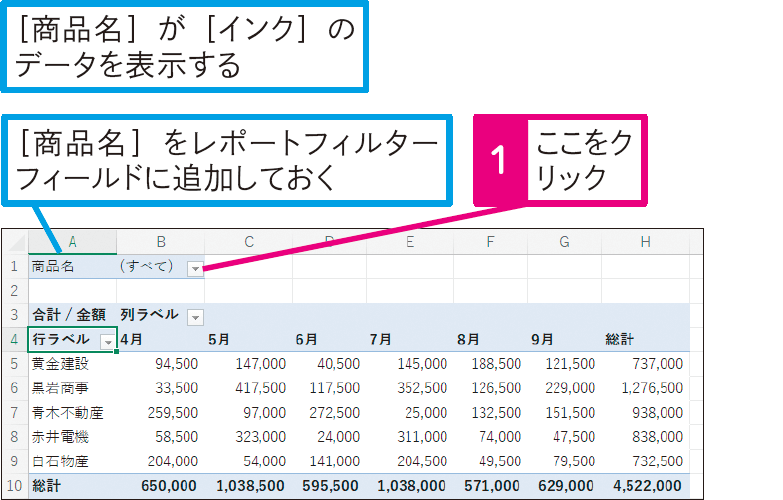This screenshot has height=500, width=783.
Task: Select the 青木不動産 row label cell
Action: pos(66,413)
